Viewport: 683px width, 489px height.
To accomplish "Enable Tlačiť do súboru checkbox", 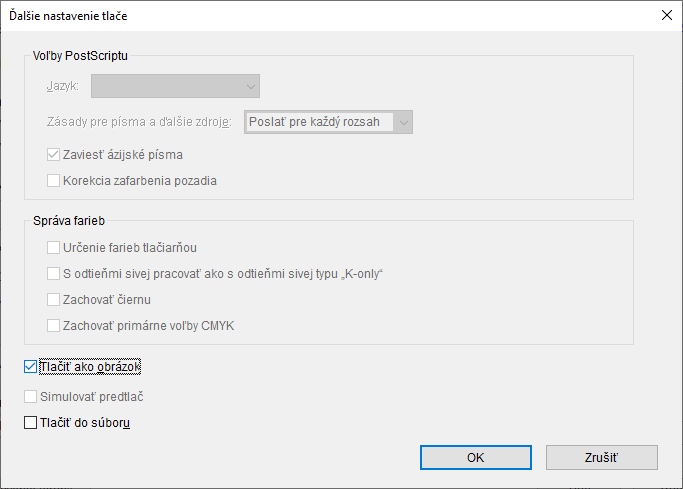I will 30,423.
